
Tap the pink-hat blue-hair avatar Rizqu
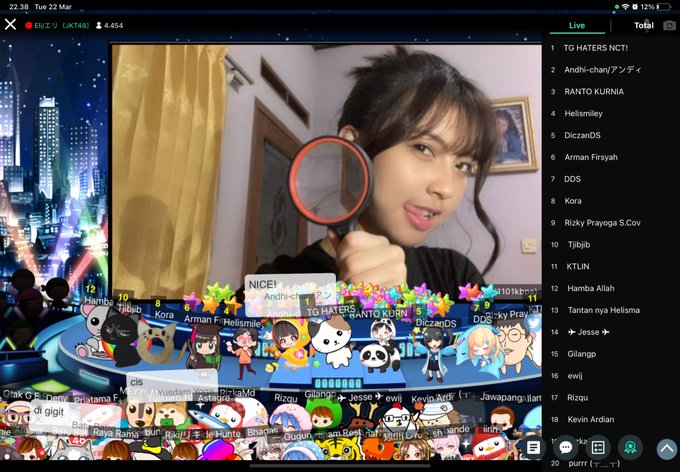click(x=289, y=419)
